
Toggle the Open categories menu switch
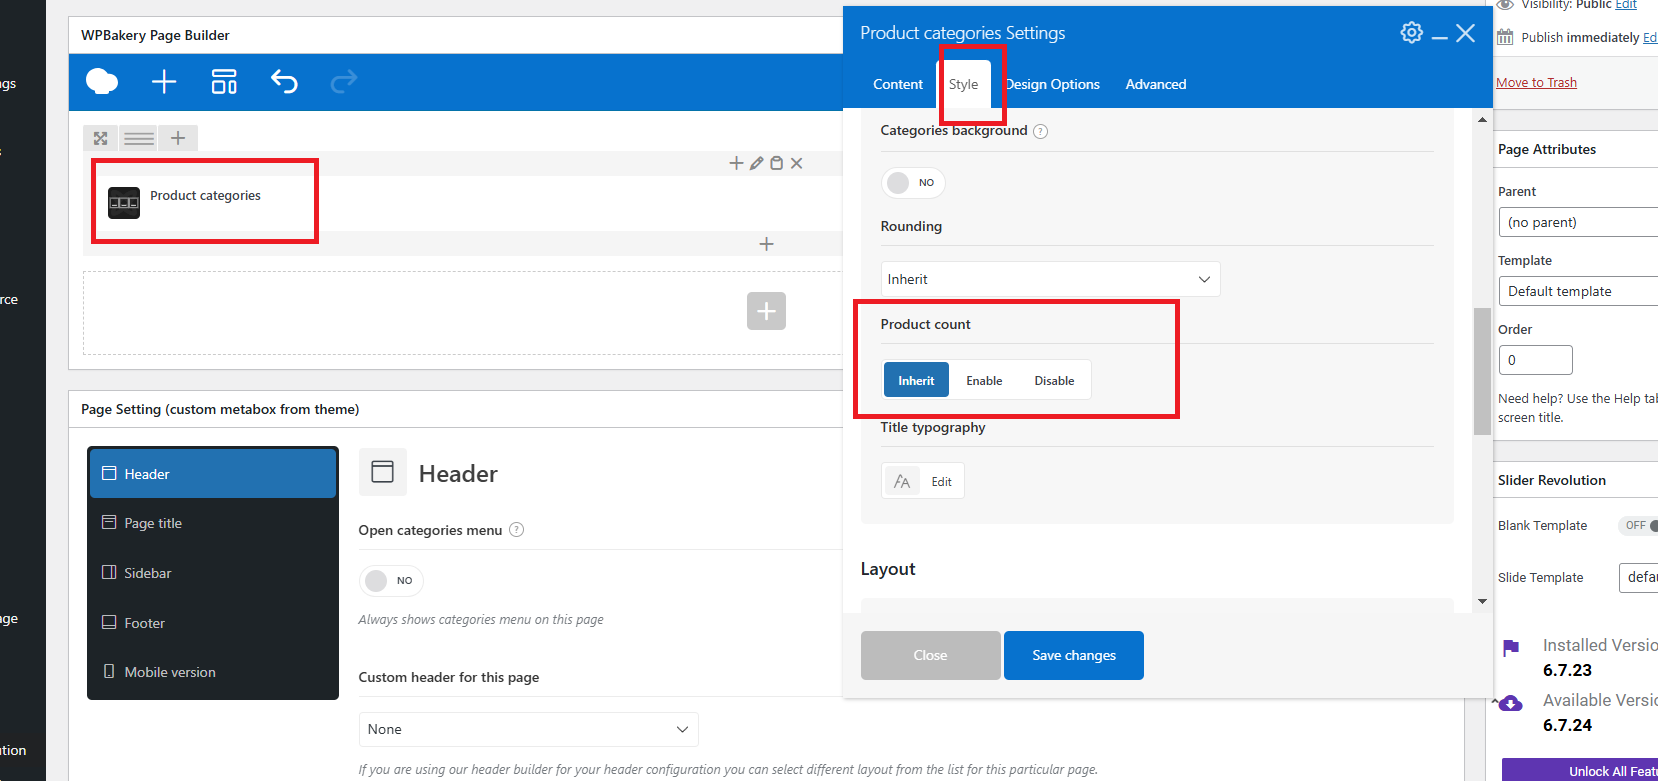[x=391, y=580]
